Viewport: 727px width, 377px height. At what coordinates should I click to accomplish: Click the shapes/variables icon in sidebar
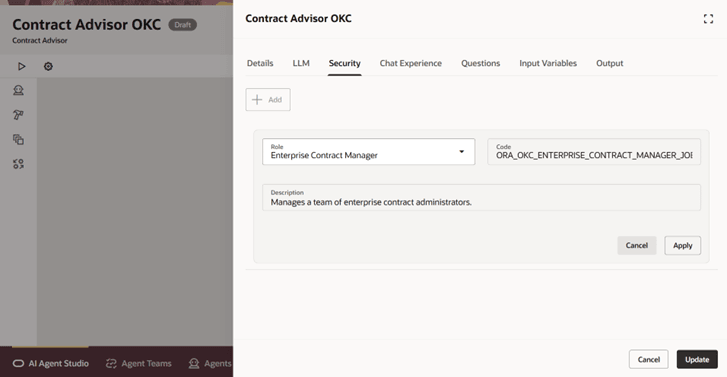coord(19,164)
